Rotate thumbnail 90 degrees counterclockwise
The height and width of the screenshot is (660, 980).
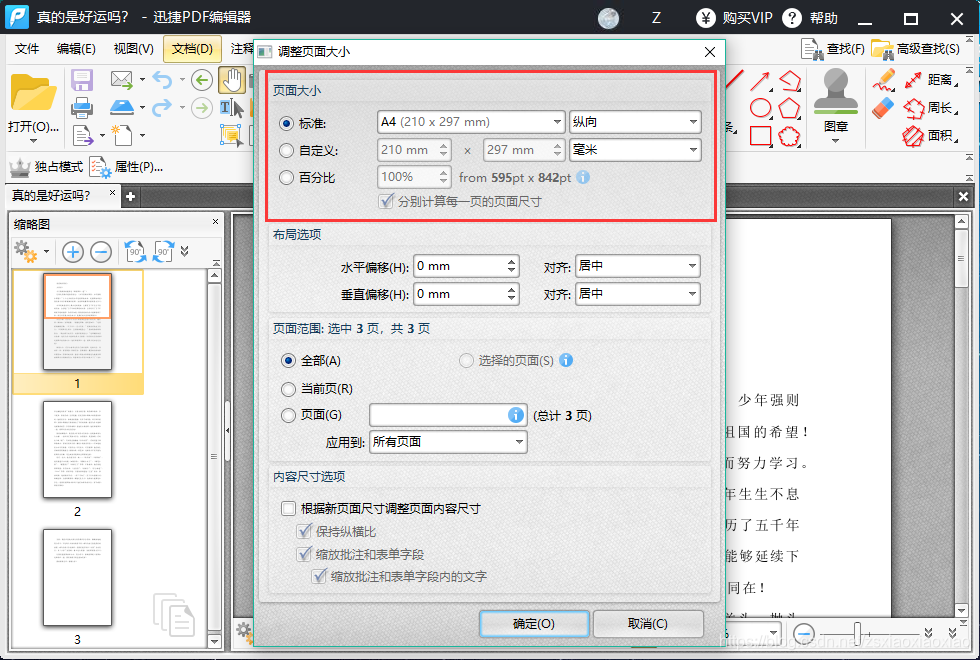[135, 252]
